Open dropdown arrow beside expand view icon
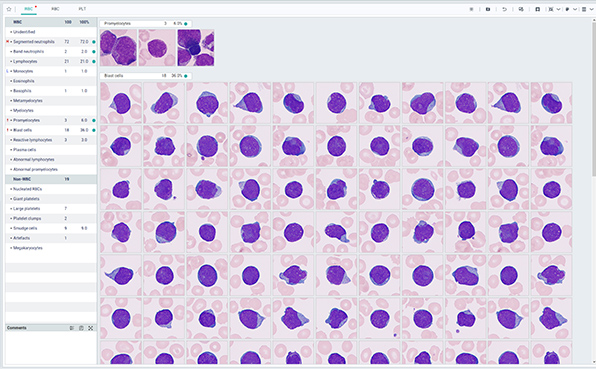 click(x=558, y=9)
